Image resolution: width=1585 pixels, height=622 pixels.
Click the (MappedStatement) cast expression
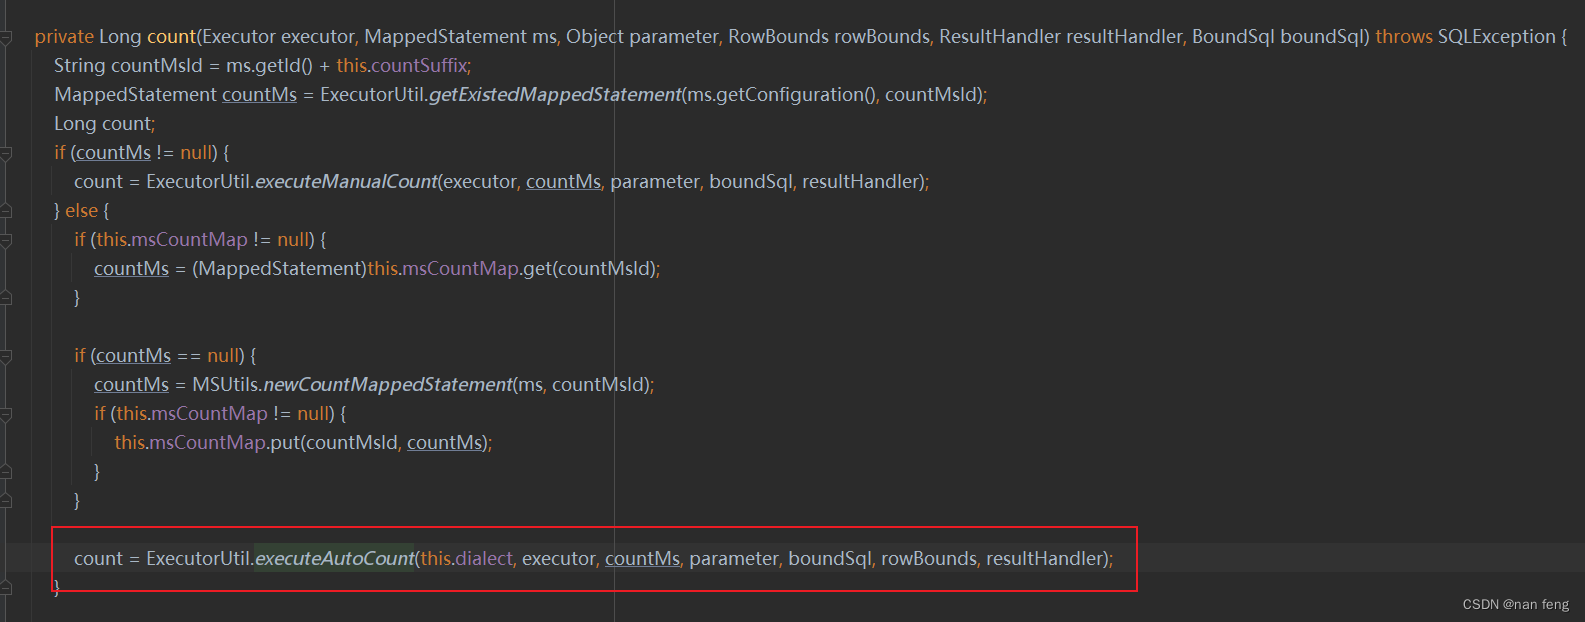click(279, 268)
